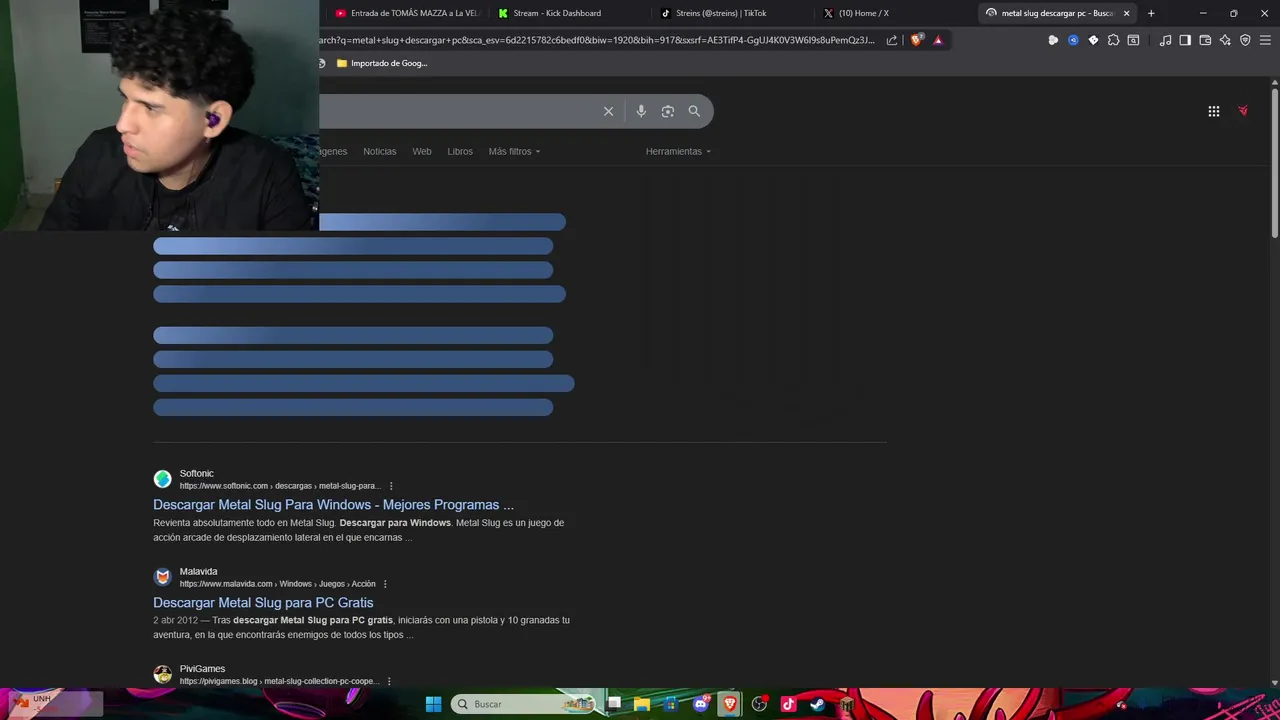
Task: Click the address bar URL
Action: 598,40
